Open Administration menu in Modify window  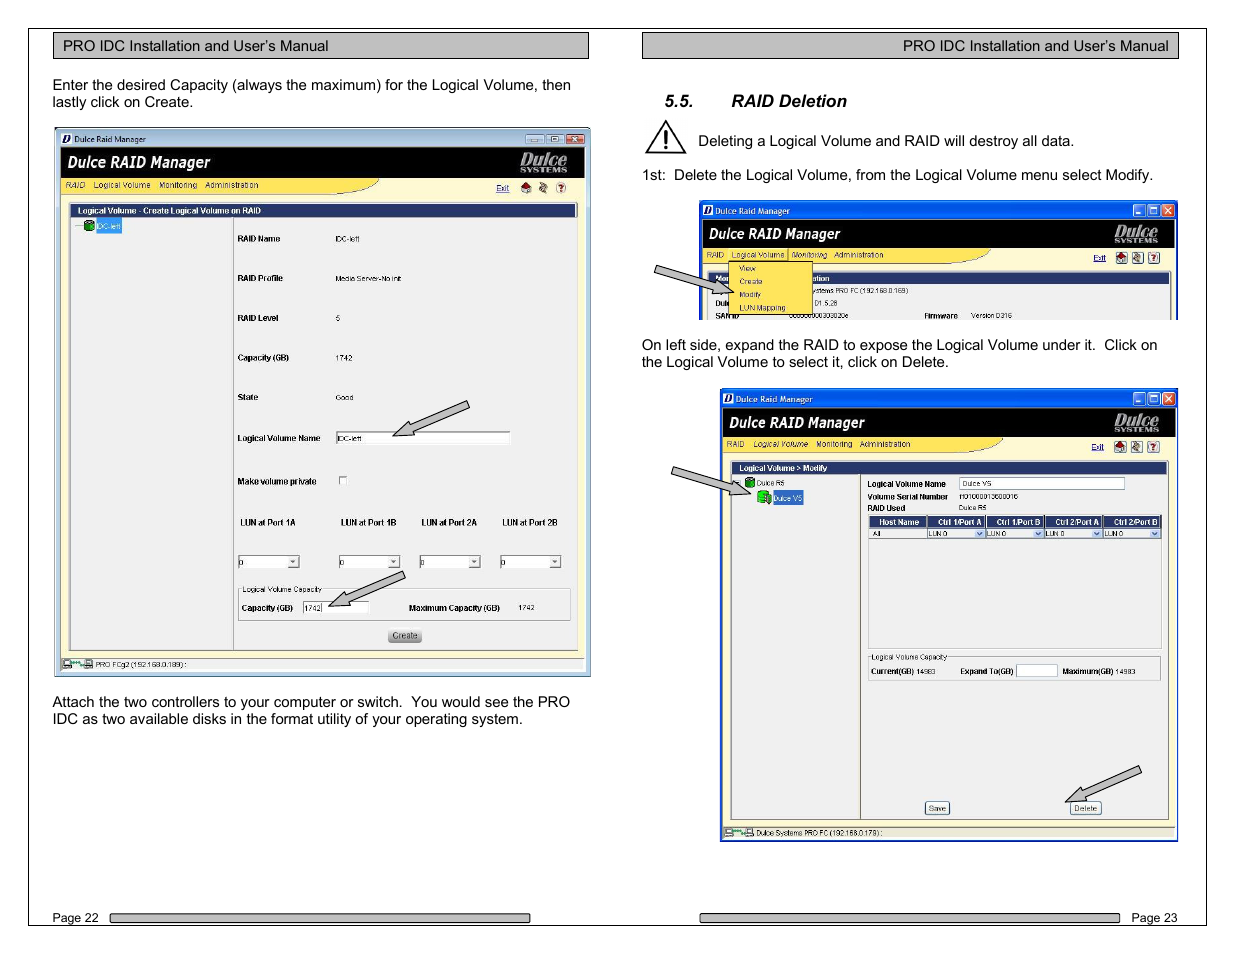[885, 444]
